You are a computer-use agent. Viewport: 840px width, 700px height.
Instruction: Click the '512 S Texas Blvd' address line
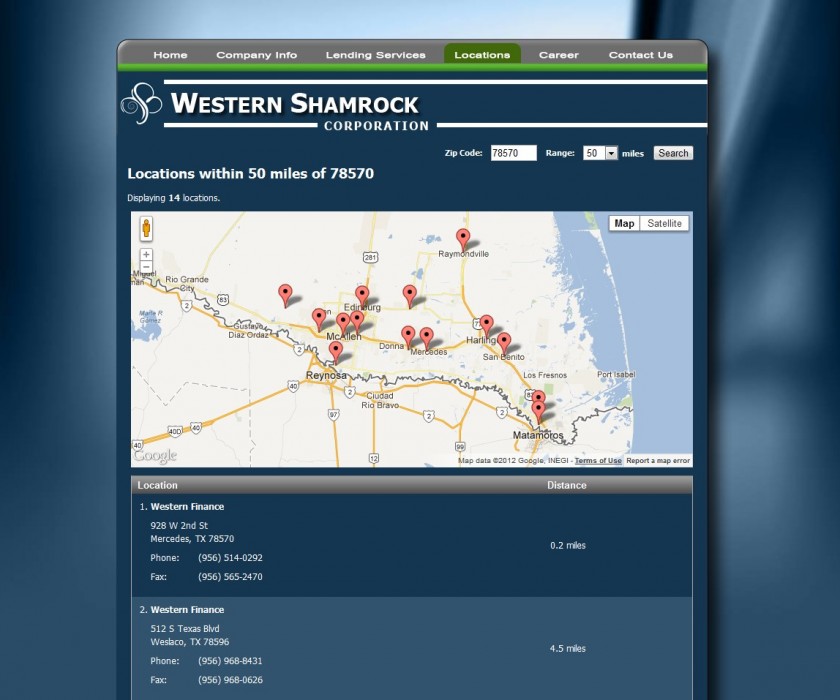(185, 629)
